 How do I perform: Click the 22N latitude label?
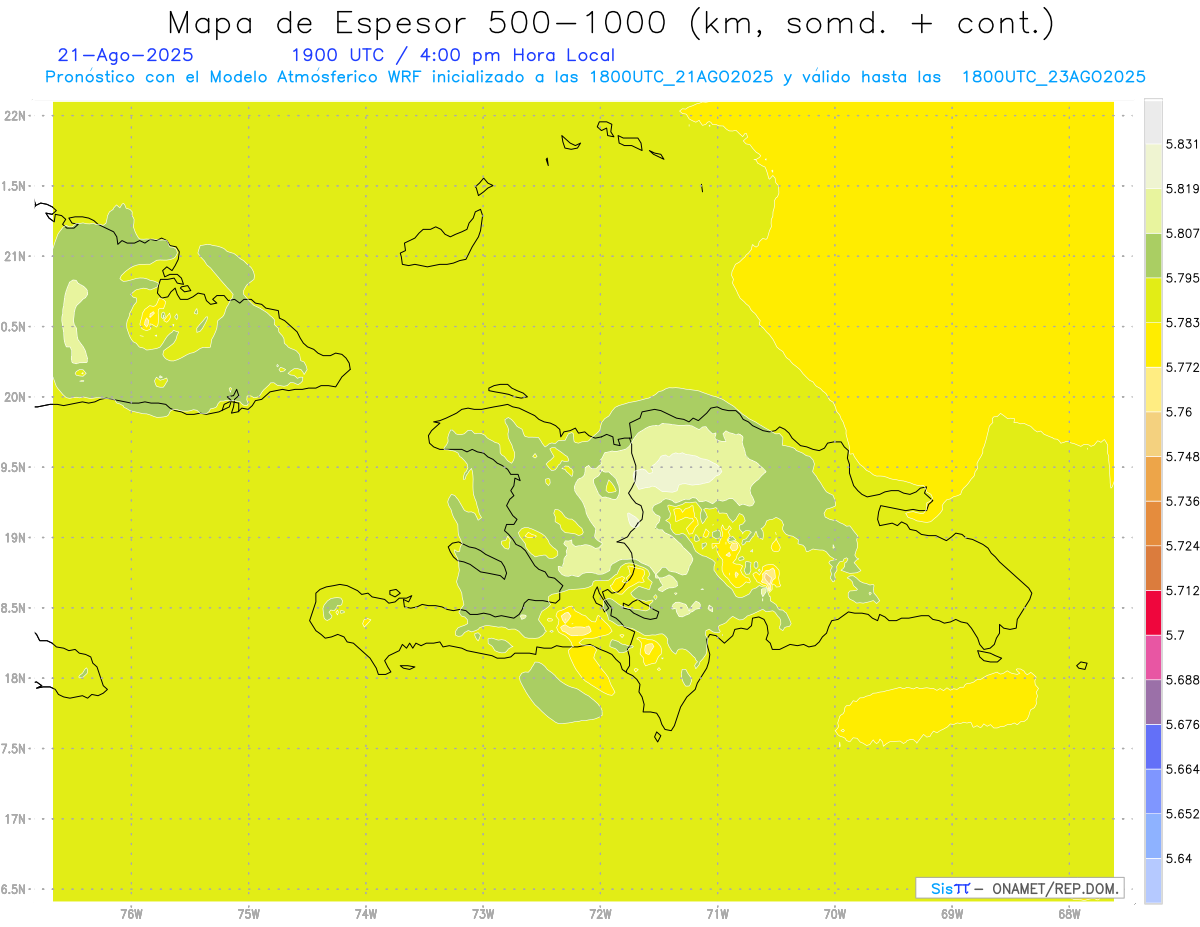tap(15, 115)
